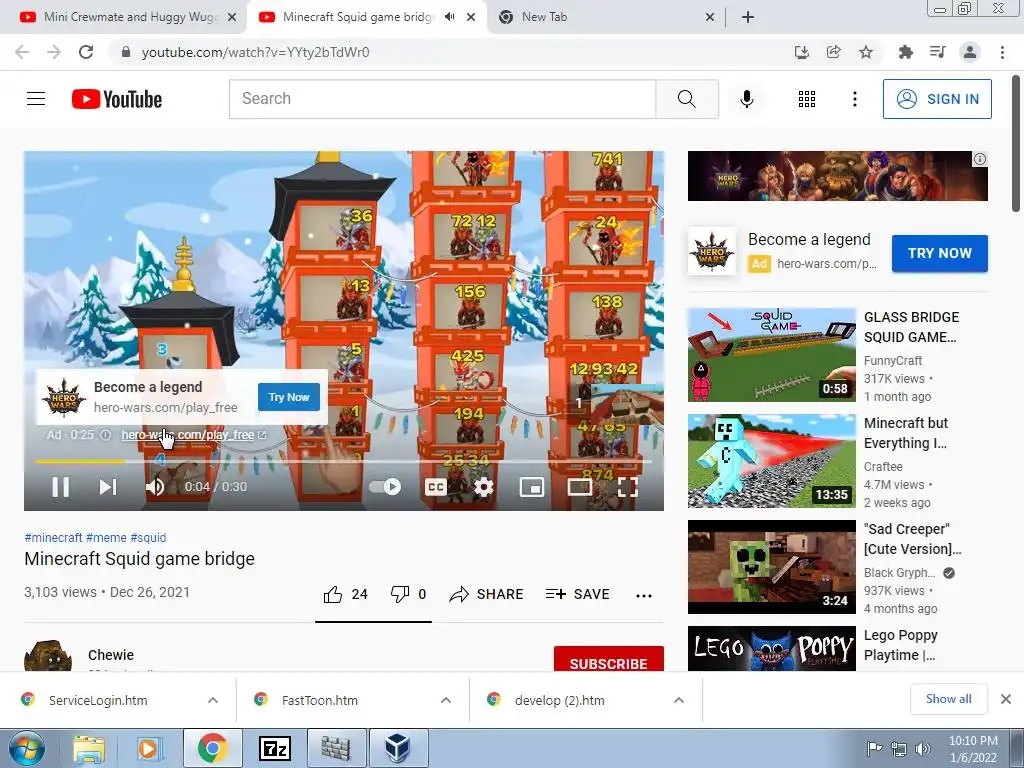Show all downloads
Screen dimensions: 1024x768
[x=948, y=699]
